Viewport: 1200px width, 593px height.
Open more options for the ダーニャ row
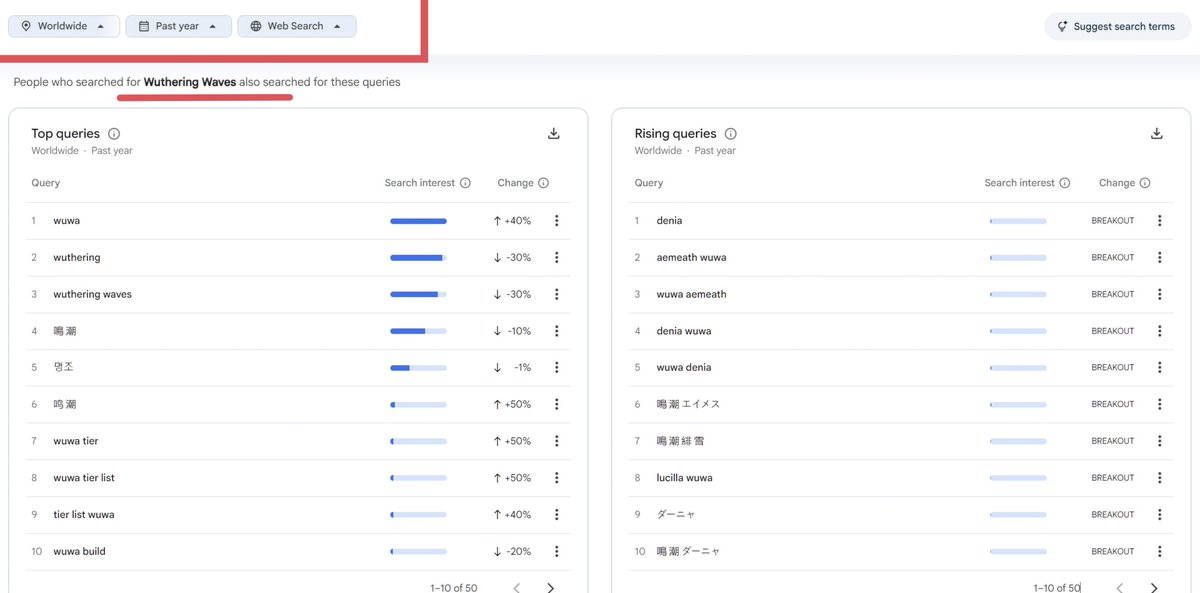1160,515
